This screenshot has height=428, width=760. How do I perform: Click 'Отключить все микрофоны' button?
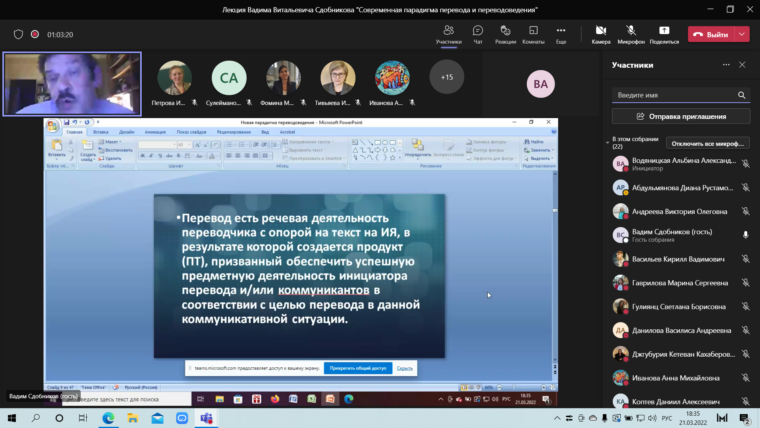[707, 143]
